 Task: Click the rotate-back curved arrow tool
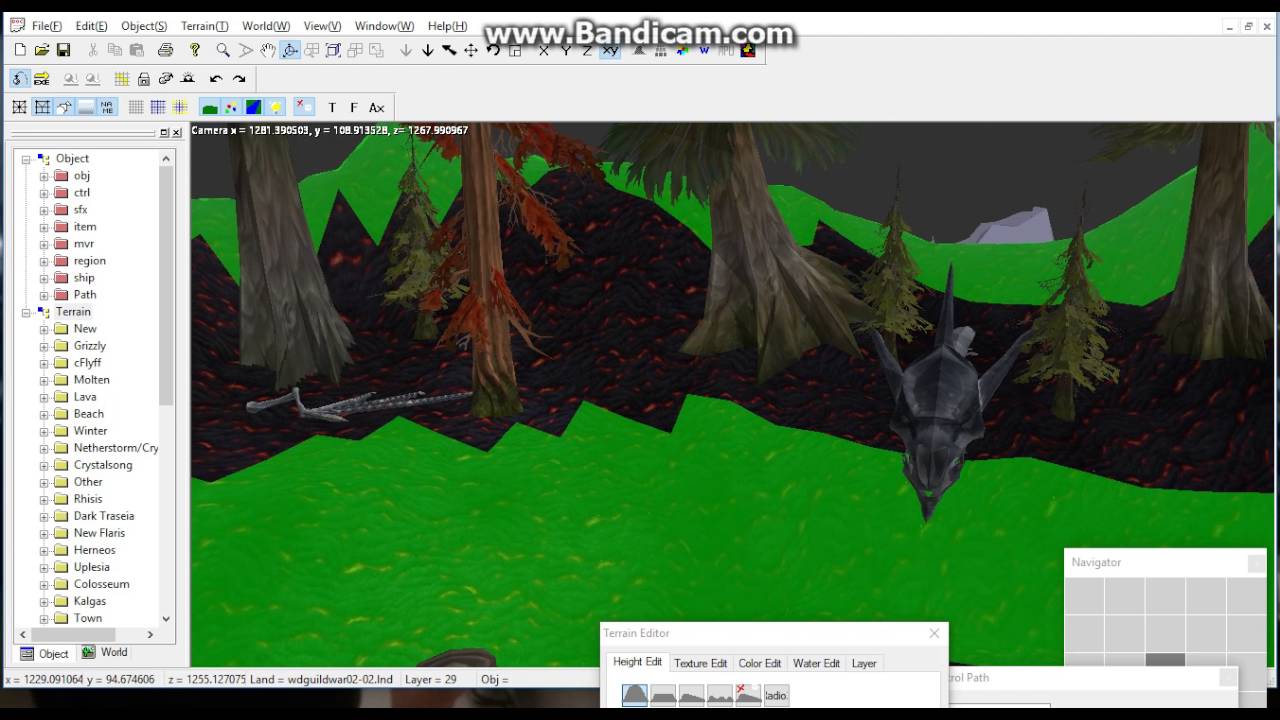point(493,50)
